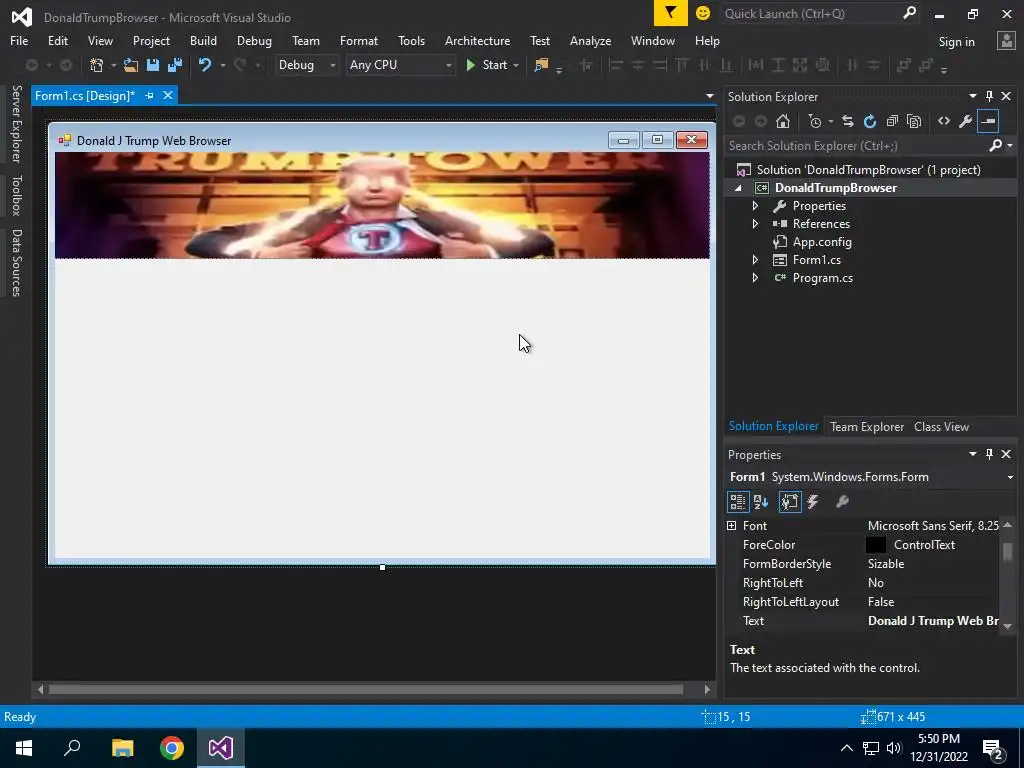Click the Quick Launch search magnifier icon
Screen dimensions: 1024x768
pyautogui.click(x=909, y=13)
